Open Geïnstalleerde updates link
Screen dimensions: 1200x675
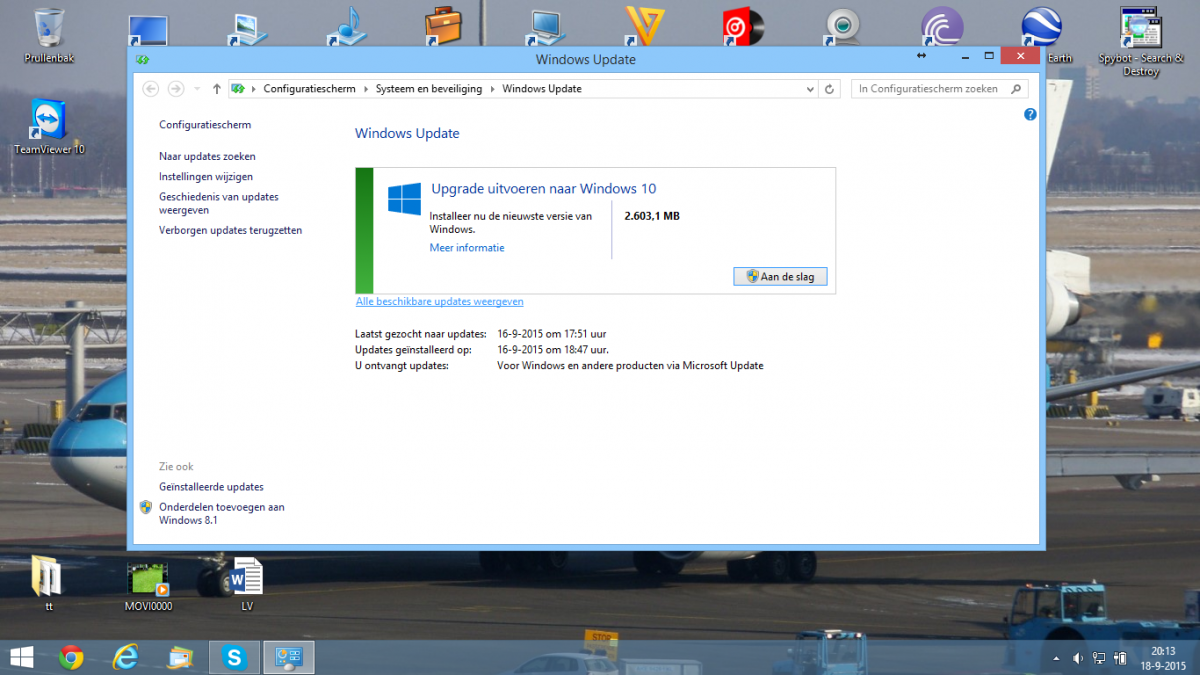(x=211, y=487)
